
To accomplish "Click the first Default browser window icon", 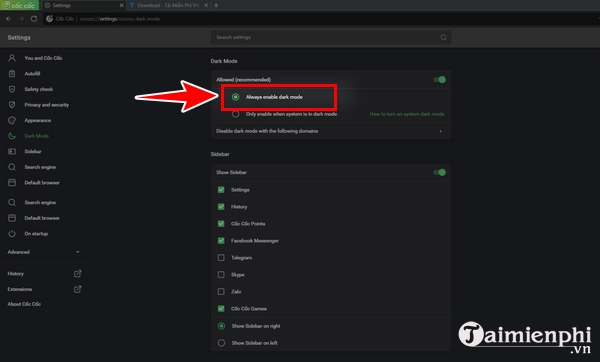I will (12, 183).
